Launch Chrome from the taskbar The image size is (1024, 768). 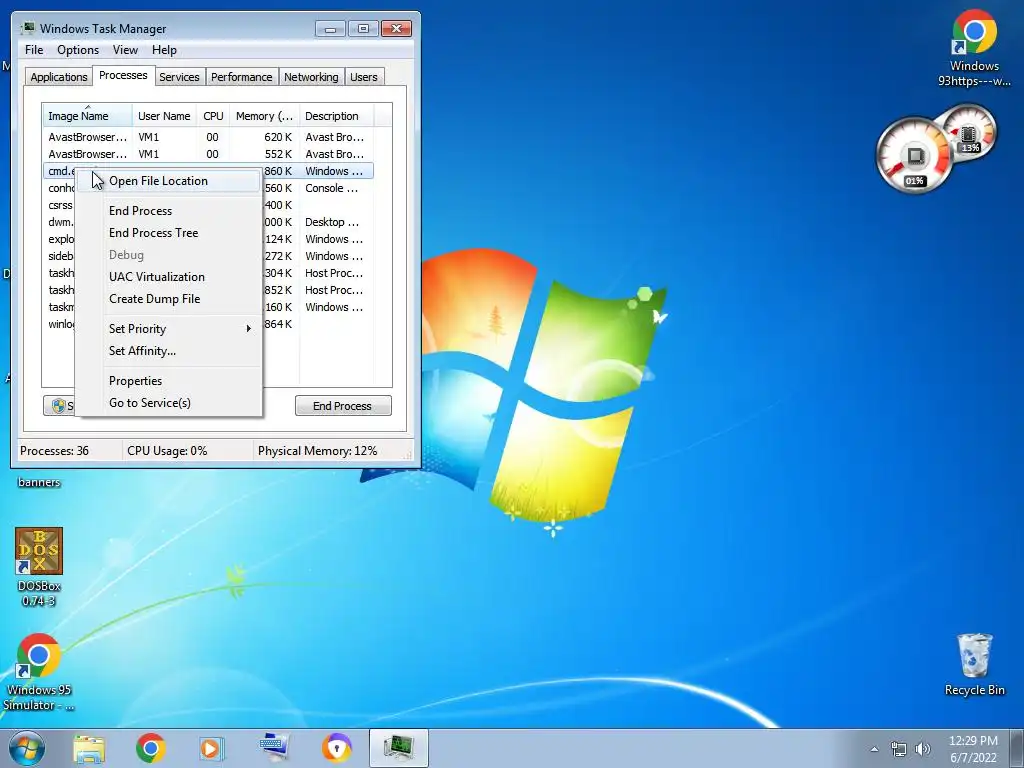tap(150, 748)
